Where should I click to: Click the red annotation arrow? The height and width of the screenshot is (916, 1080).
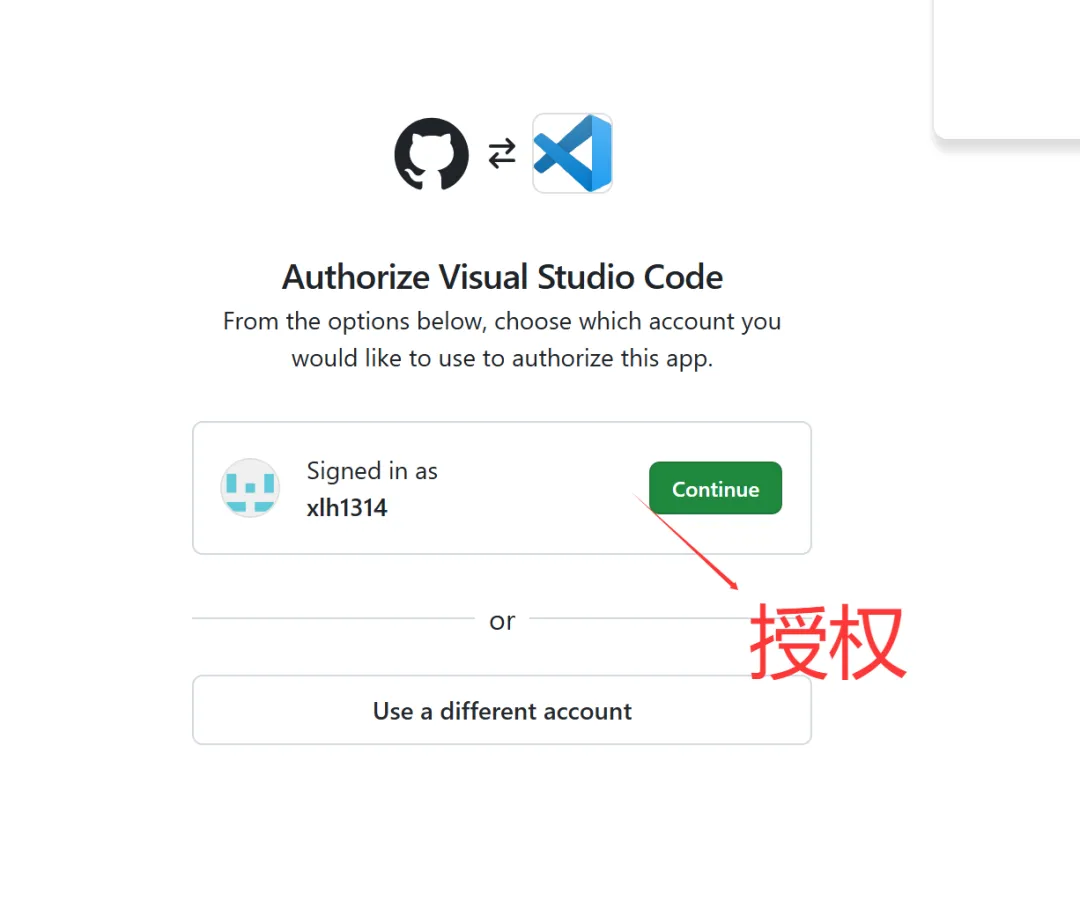point(685,541)
